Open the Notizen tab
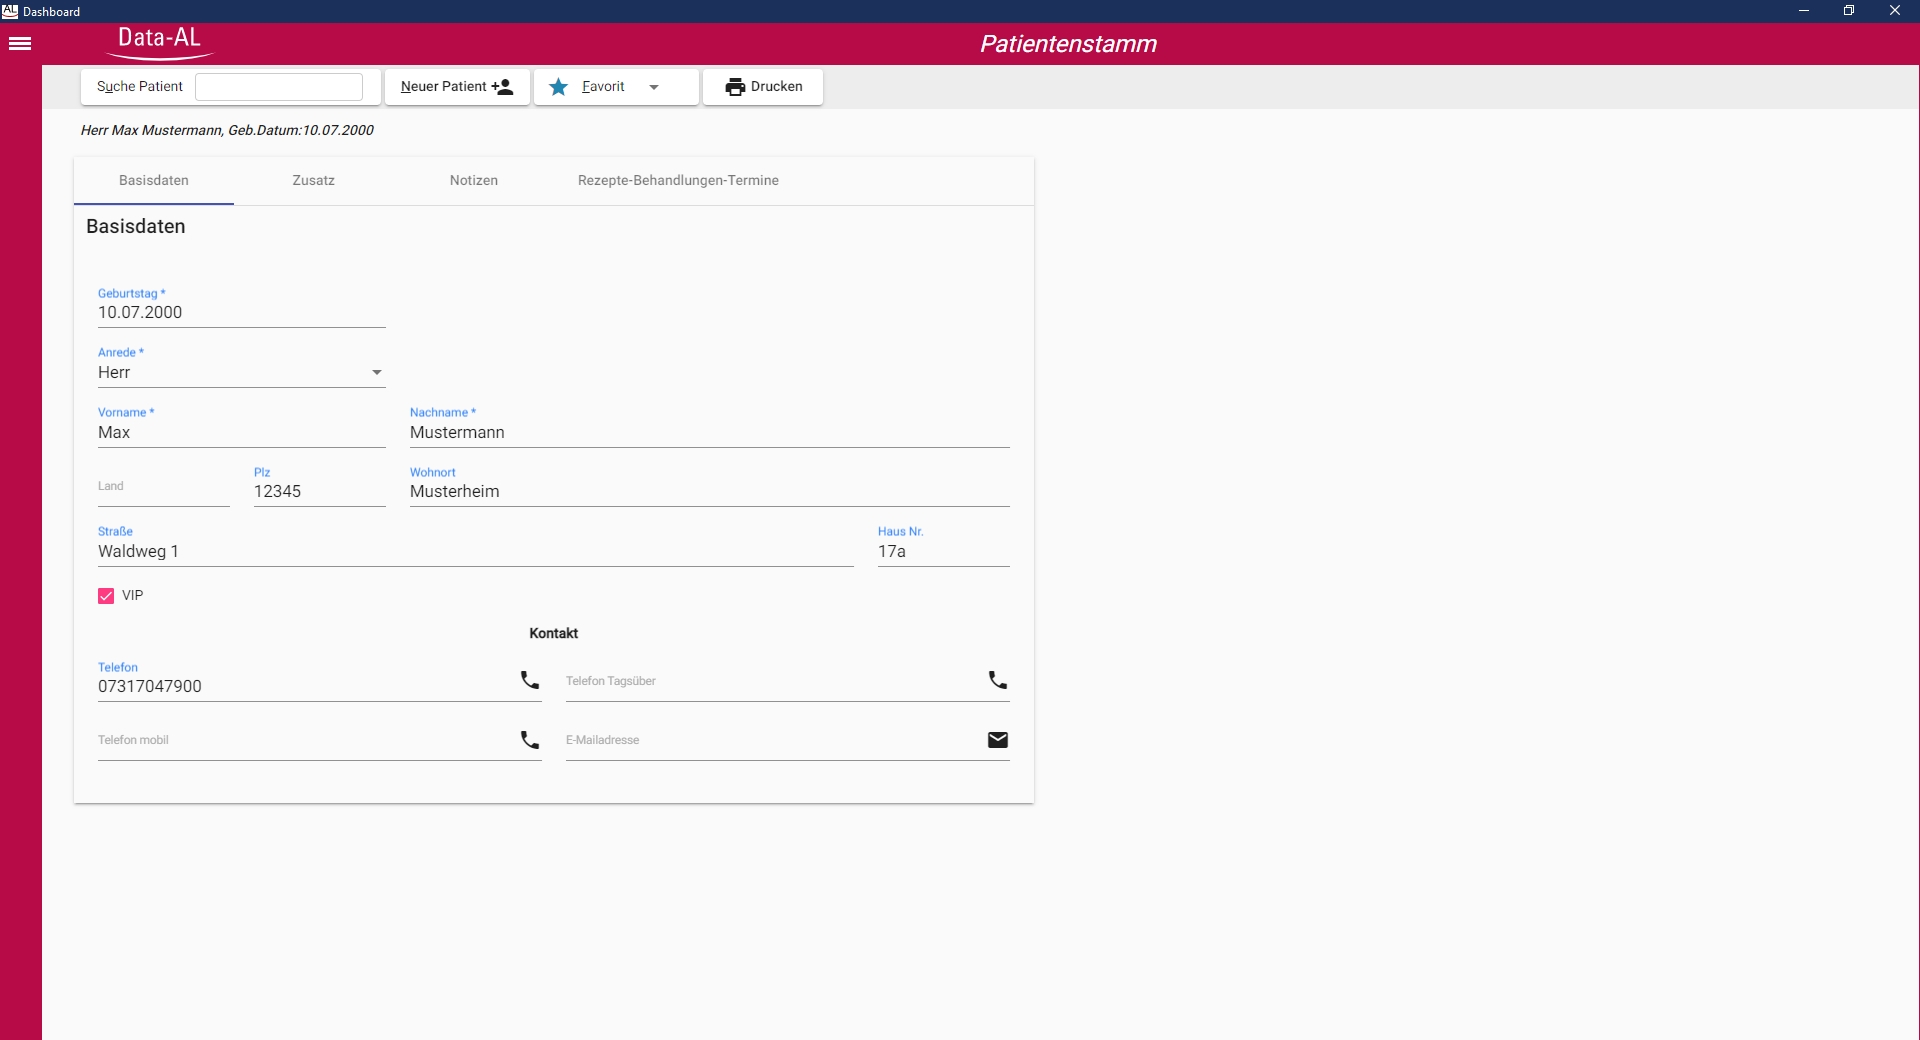Image resolution: width=1920 pixels, height=1040 pixels. tap(474, 181)
